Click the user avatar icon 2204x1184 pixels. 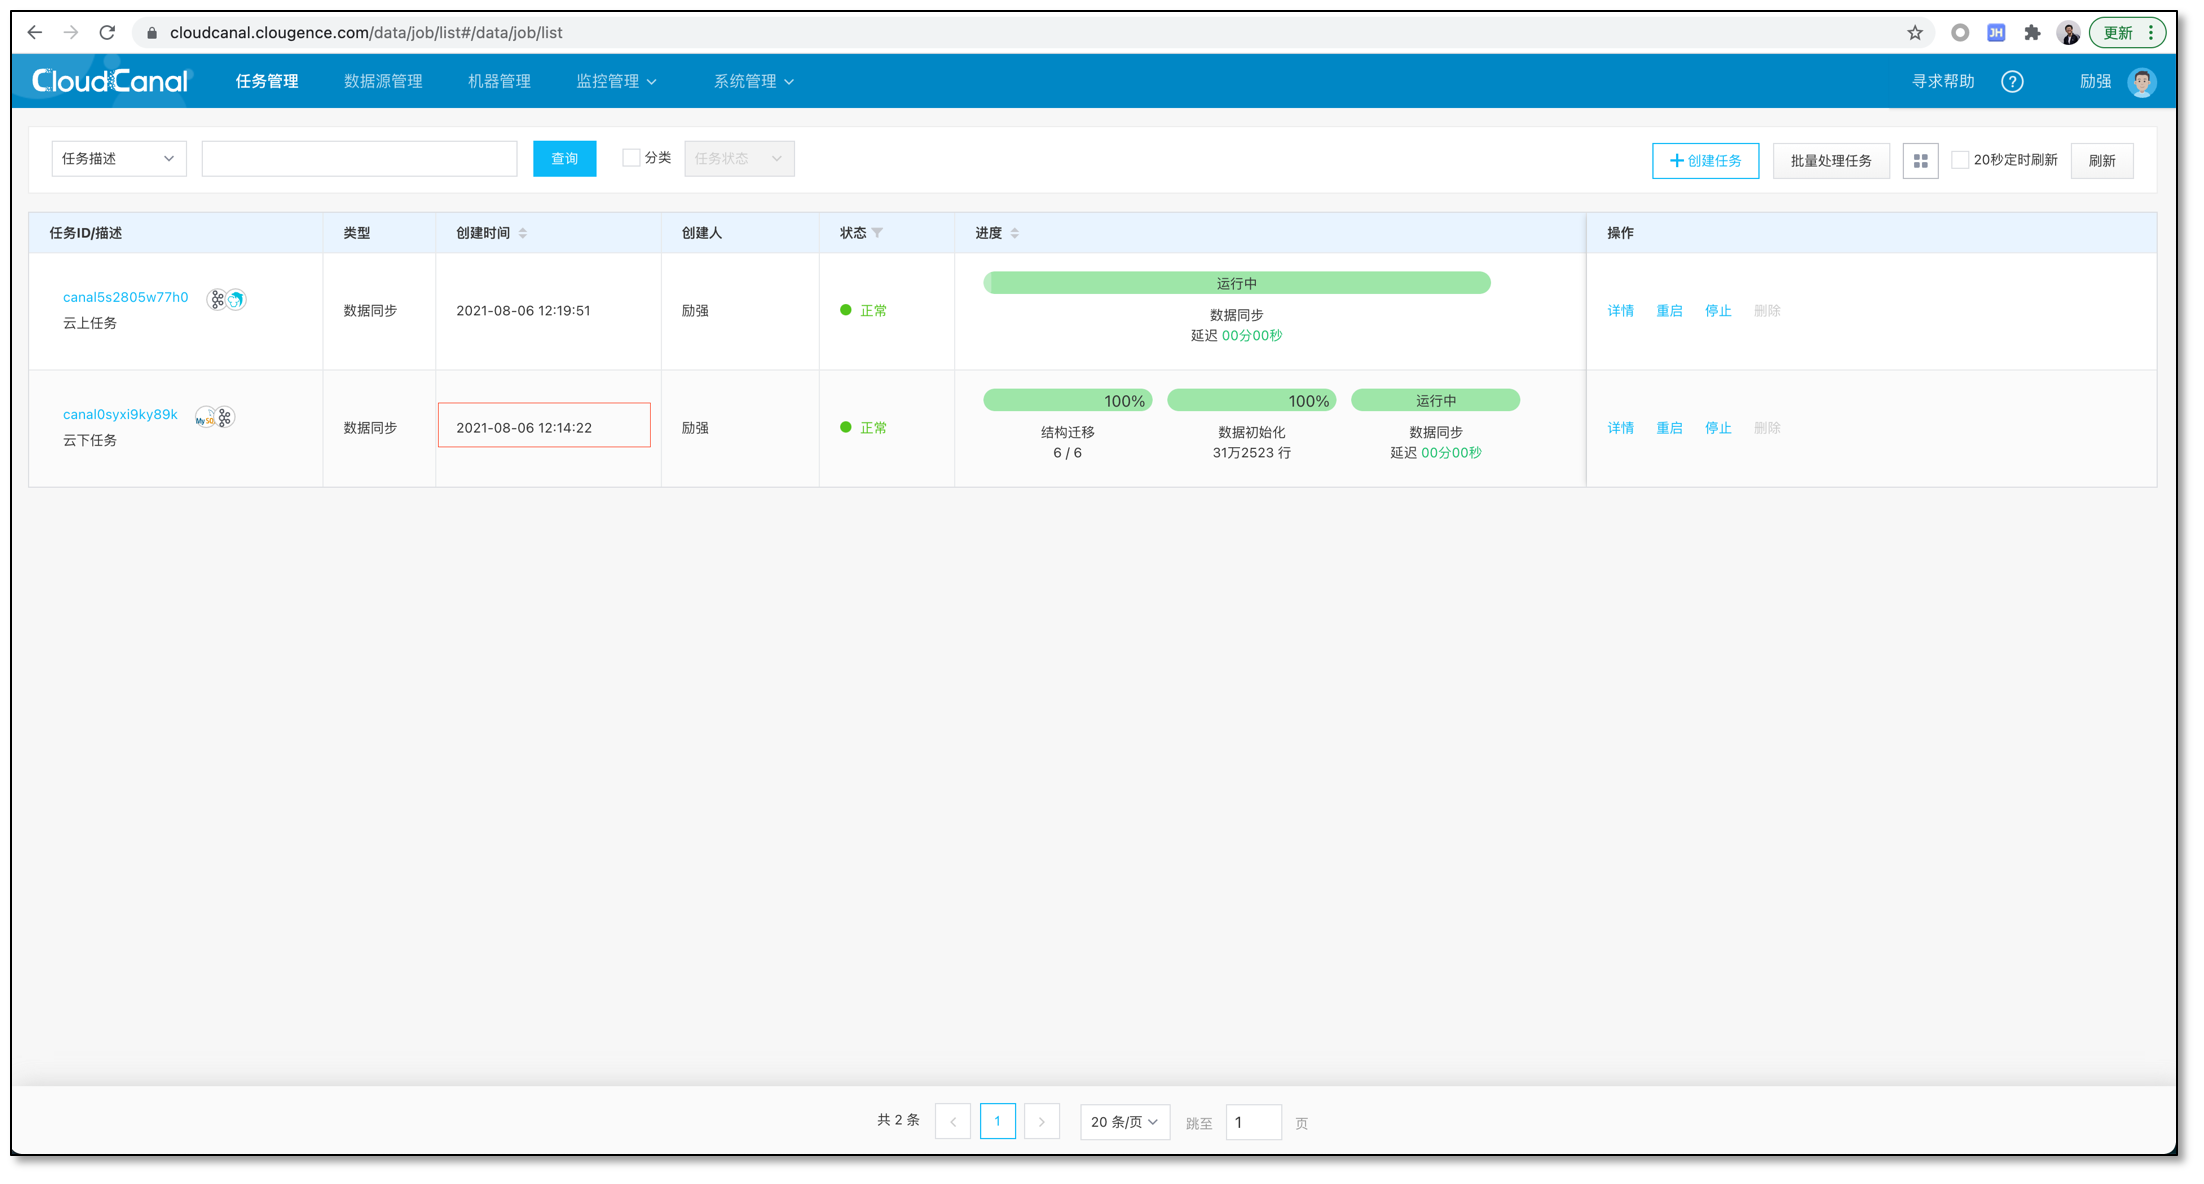2141,82
